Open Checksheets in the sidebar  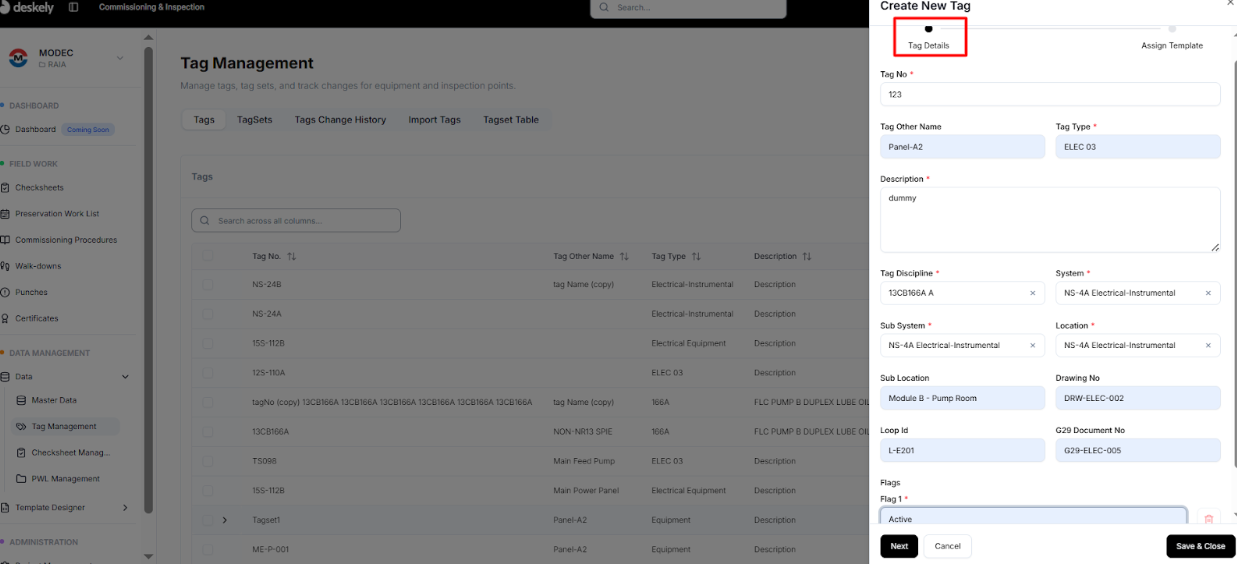pyautogui.click(x=39, y=188)
